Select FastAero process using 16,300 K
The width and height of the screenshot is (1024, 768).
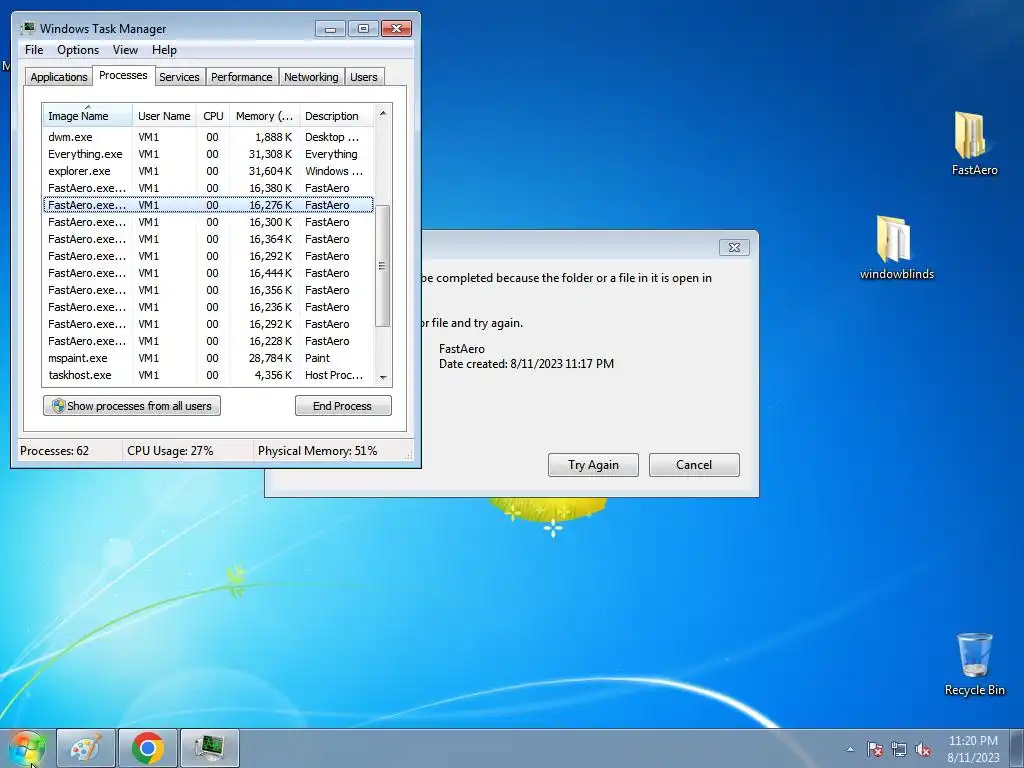coord(208,222)
